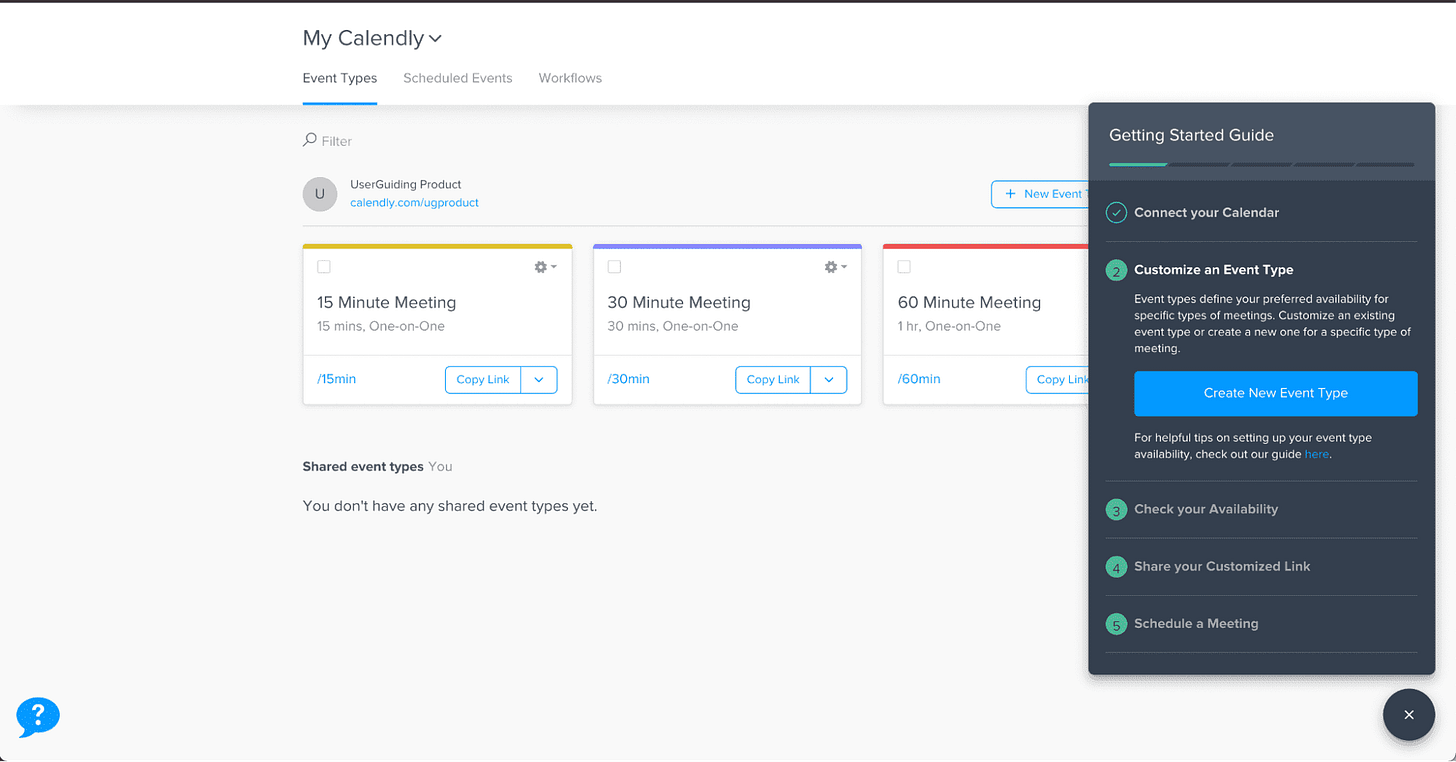
Task: Select the 15 Minute Meeting checkbox
Action: tap(323, 266)
